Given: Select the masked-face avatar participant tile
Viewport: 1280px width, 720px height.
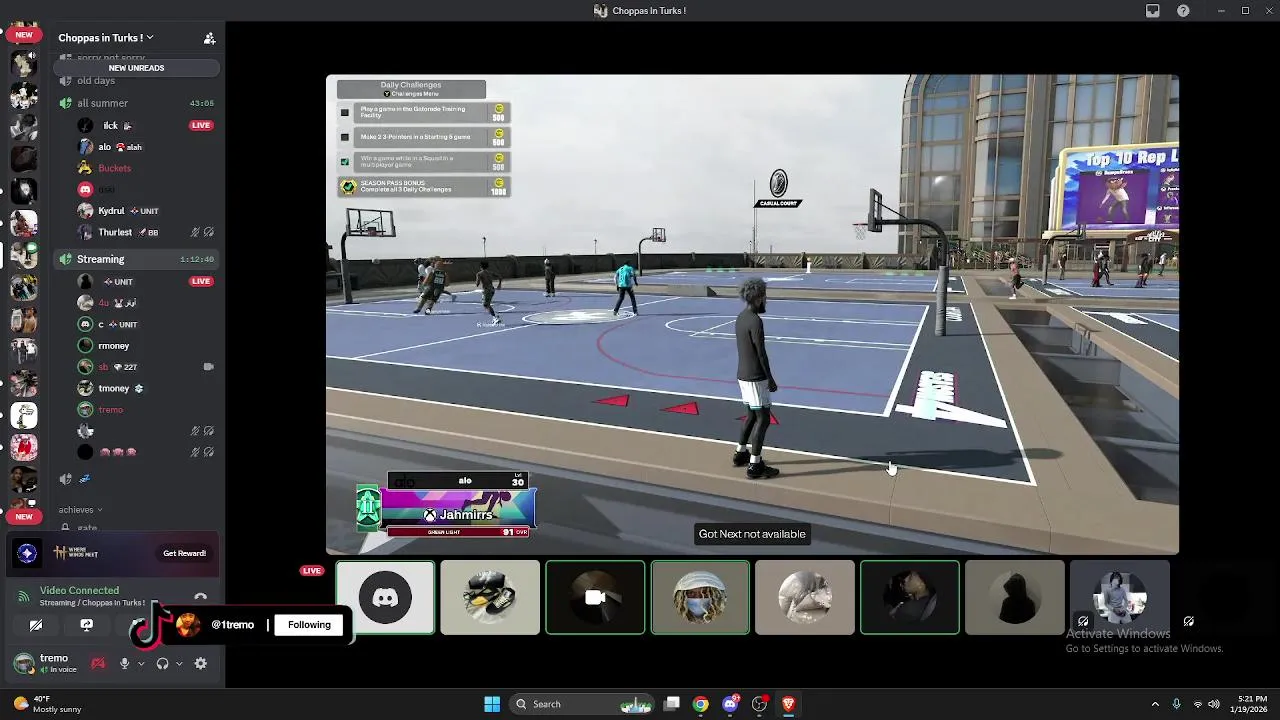Looking at the screenshot, I should click(x=700, y=598).
